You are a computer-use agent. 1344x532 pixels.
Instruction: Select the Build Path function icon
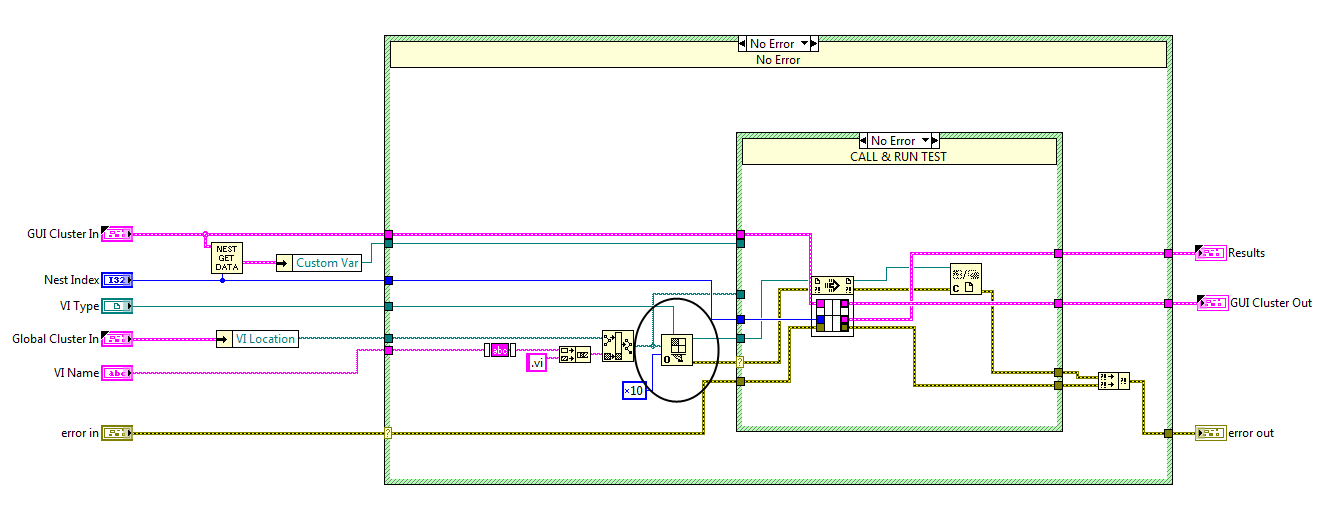click(x=617, y=346)
